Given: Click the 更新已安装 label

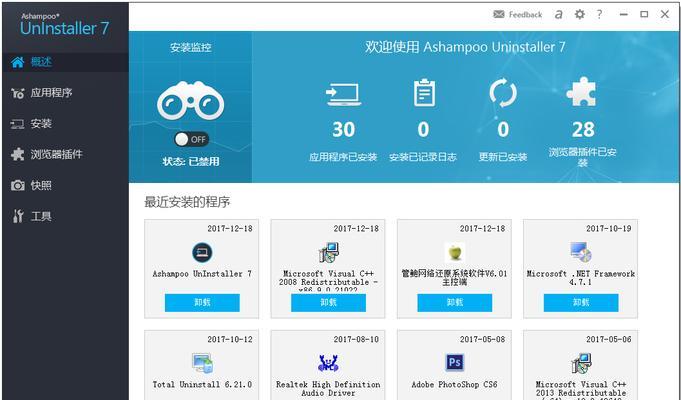Looking at the screenshot, I should (503, 157).
